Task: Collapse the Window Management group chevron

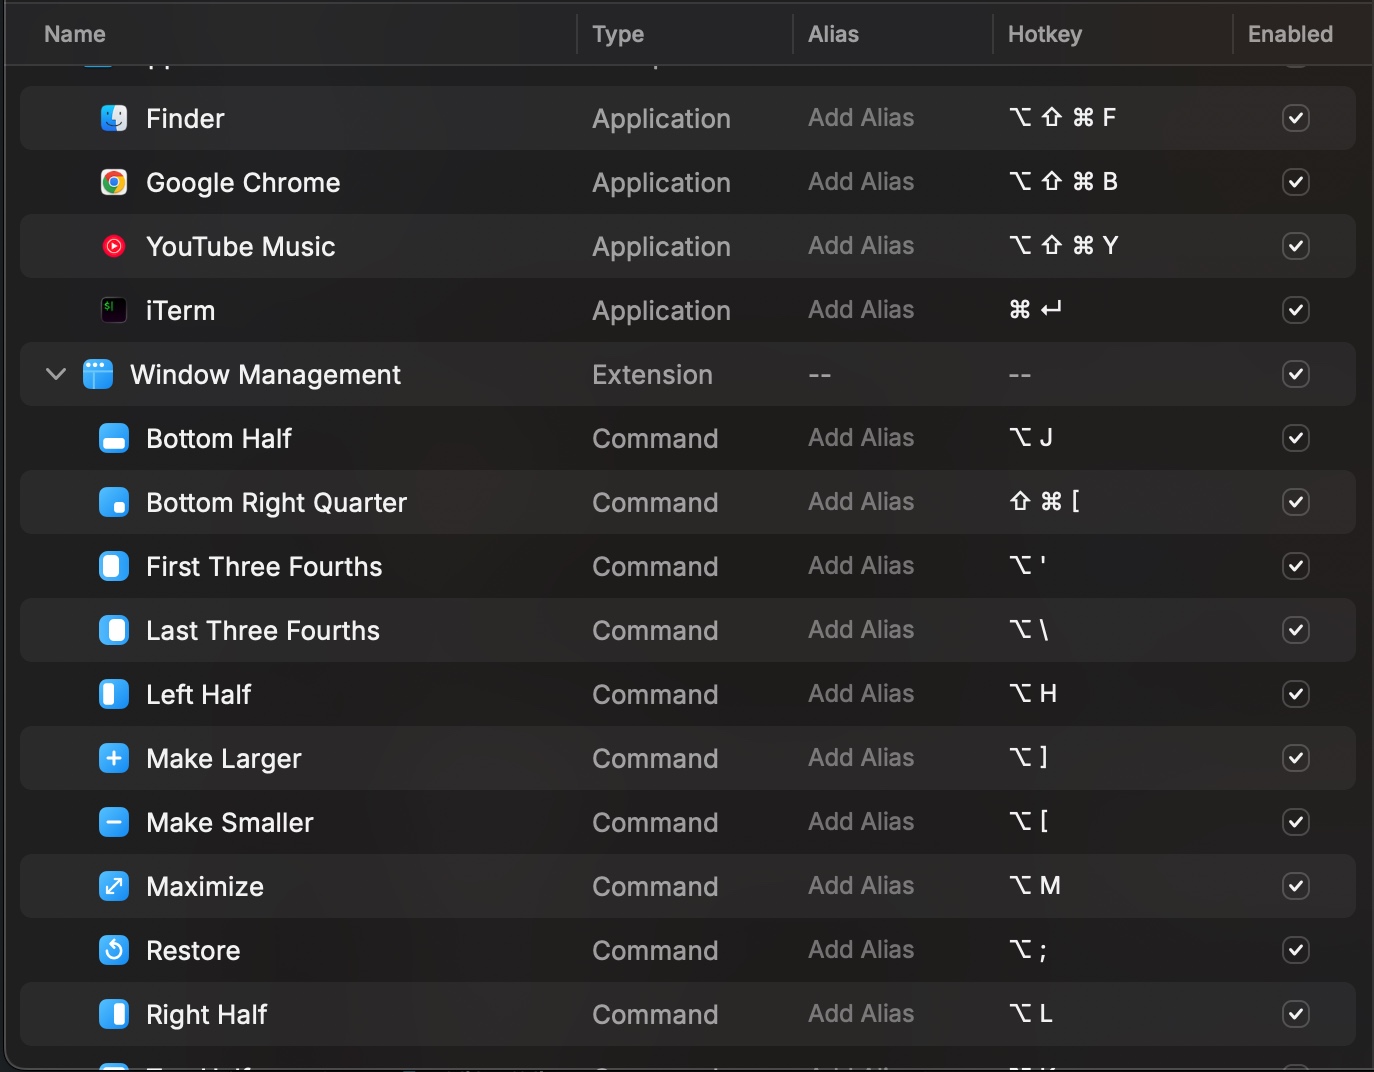Action: 56,374
